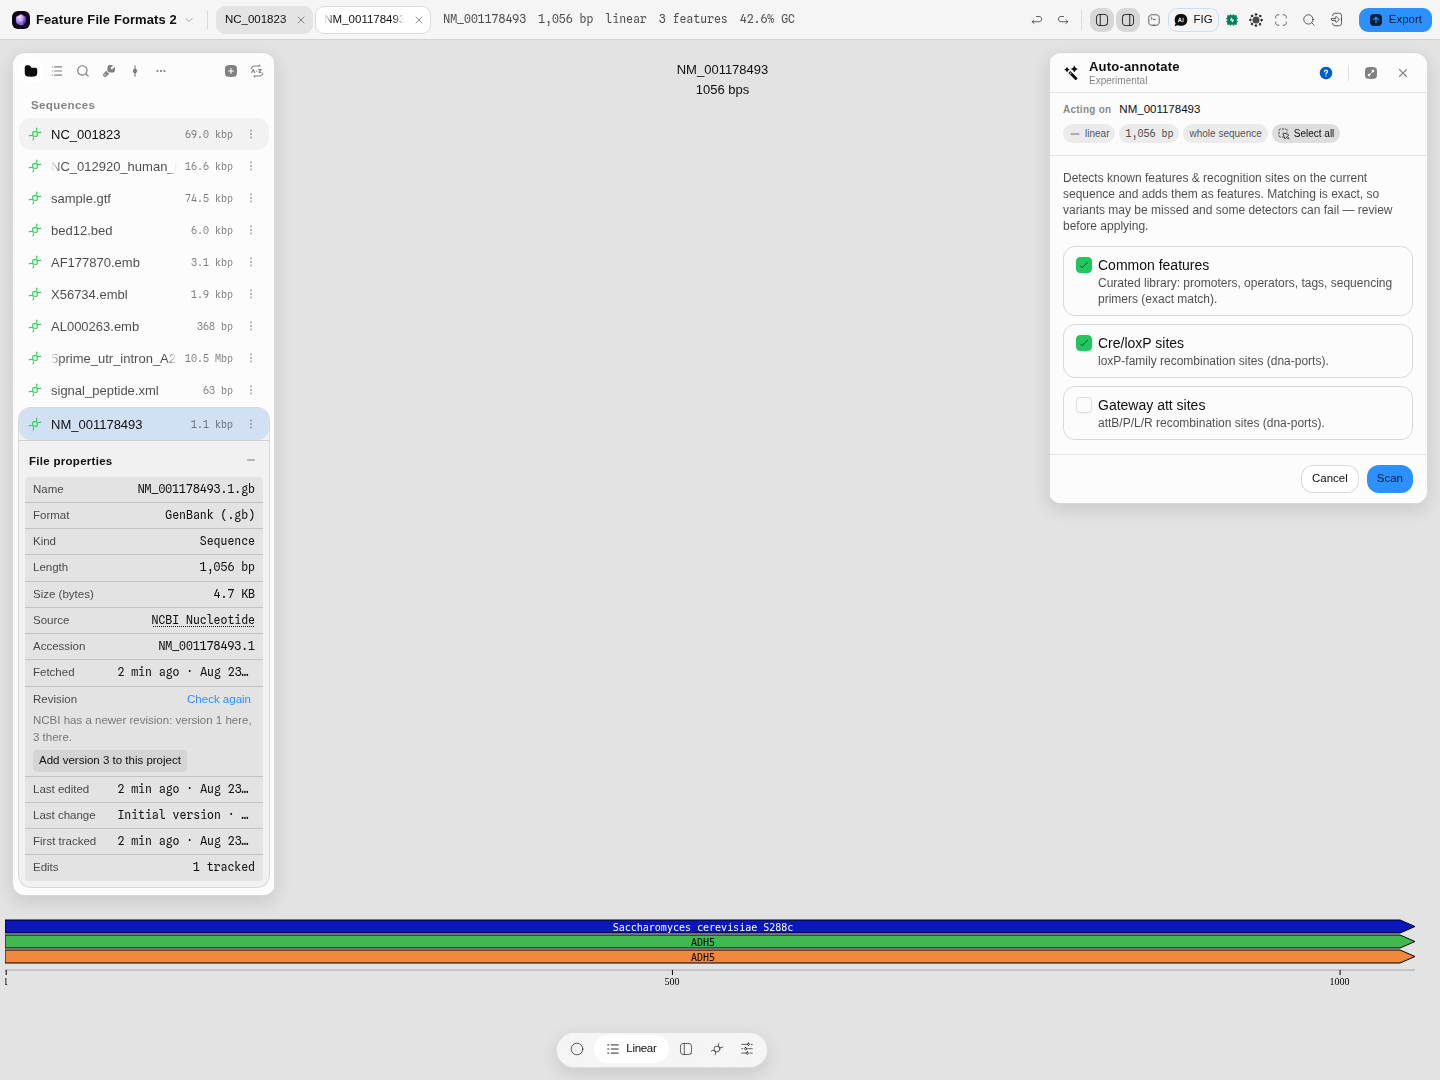This screenshot has height=1080, width=1440.
Task: Open the FIG AI assistant
Action: 1194,20
